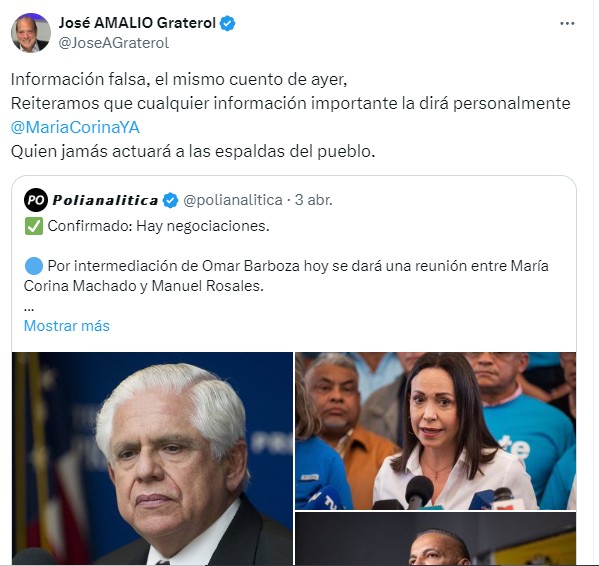599x566 pixels.
Task: Open the @JoseAGraterol handle
Action: tap(113, 43)
